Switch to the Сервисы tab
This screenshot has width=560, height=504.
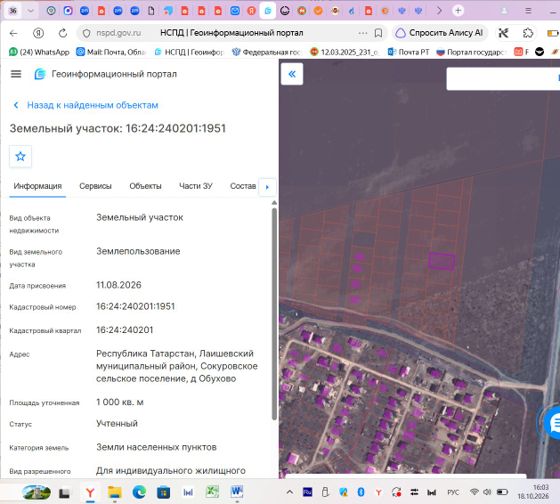[x=95, y=186]
